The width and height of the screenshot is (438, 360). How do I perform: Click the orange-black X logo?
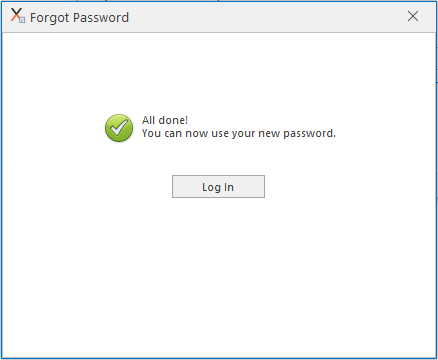point(16,15)
